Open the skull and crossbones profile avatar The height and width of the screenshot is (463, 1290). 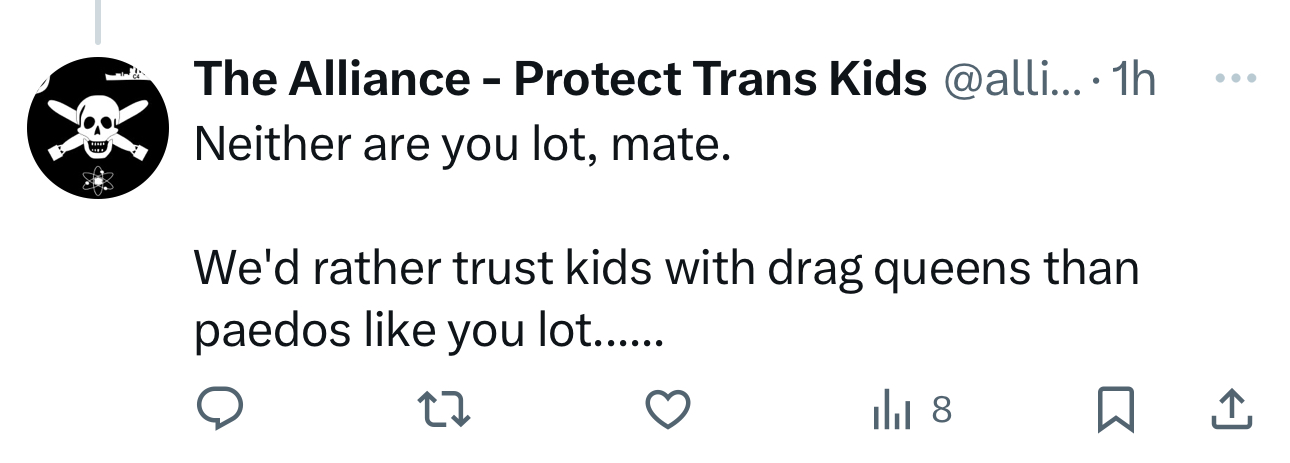pyautogui.click(x=97, y=127)
